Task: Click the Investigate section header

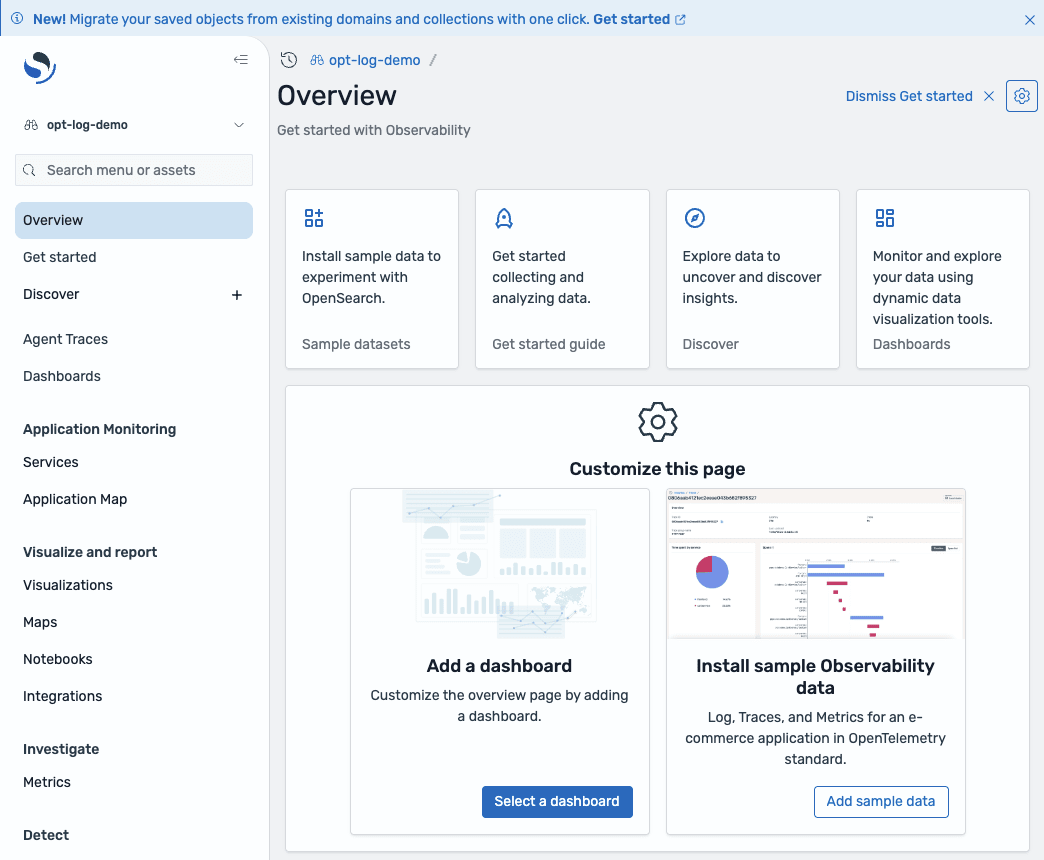Action: [x=61, y=750]
